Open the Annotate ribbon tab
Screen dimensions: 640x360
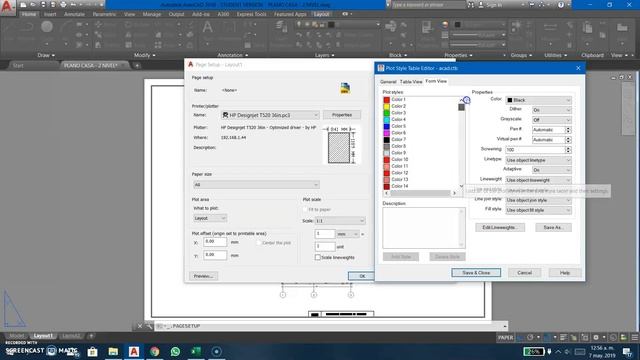[x=74, y=14]
